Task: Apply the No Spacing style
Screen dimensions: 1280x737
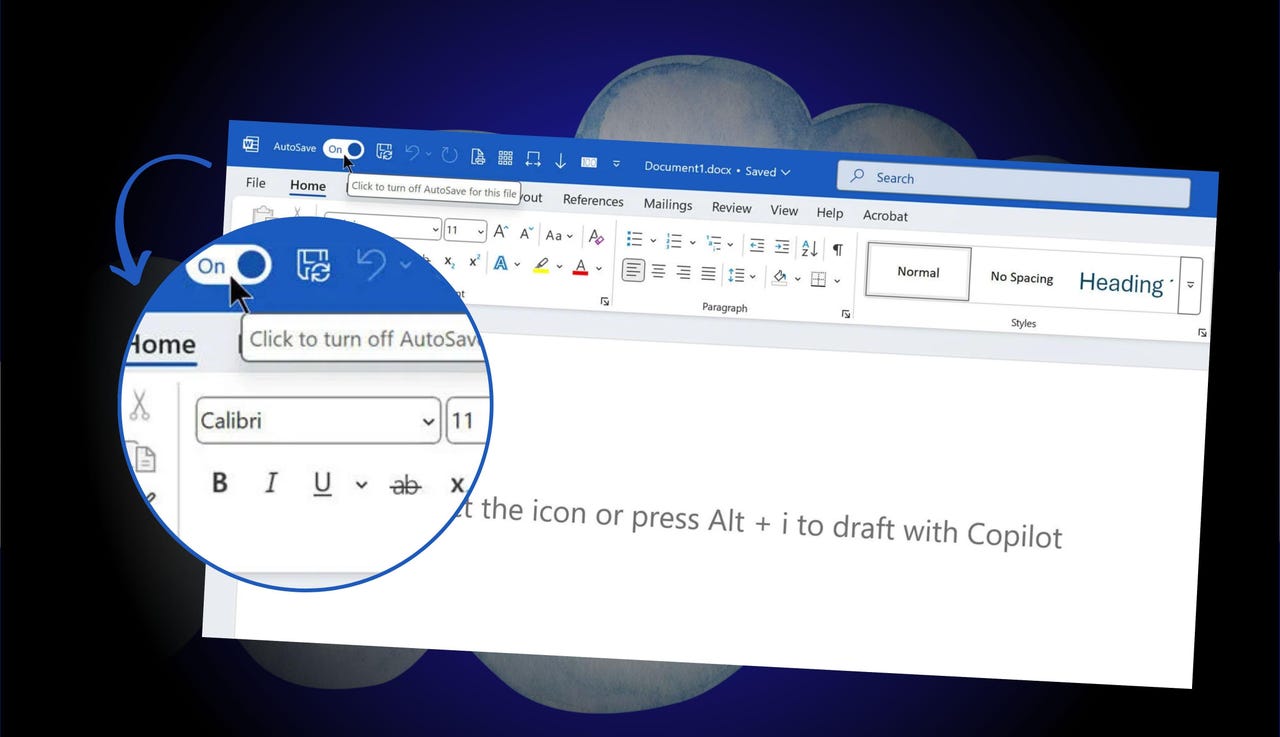Action: point(1022,277)
